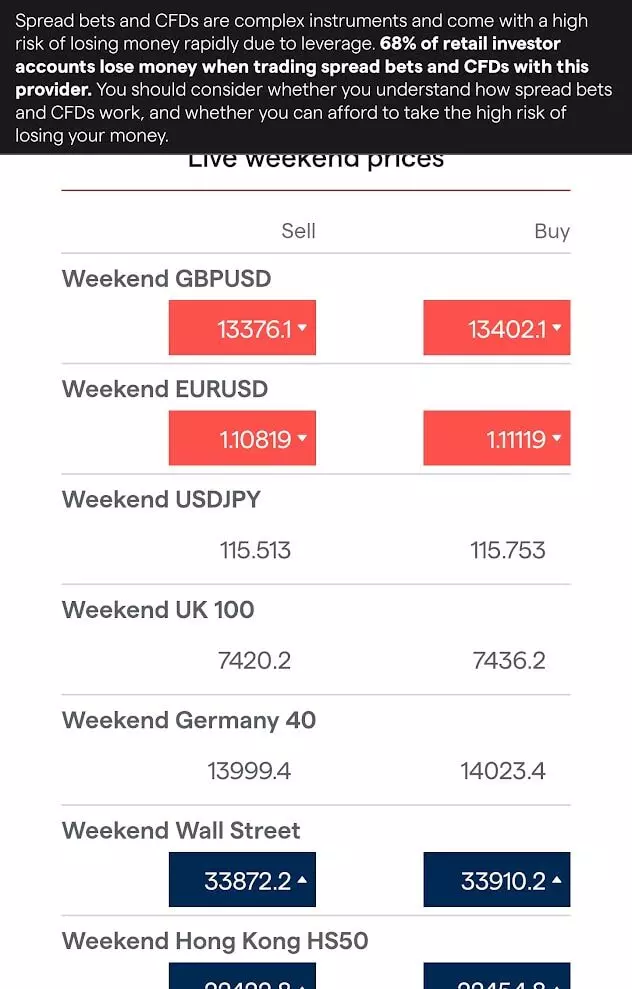The height and width of the screenshot is (989, 632).
Task: Tap the Hong Kong HS50 sell price box
Action: coord(242,976)
